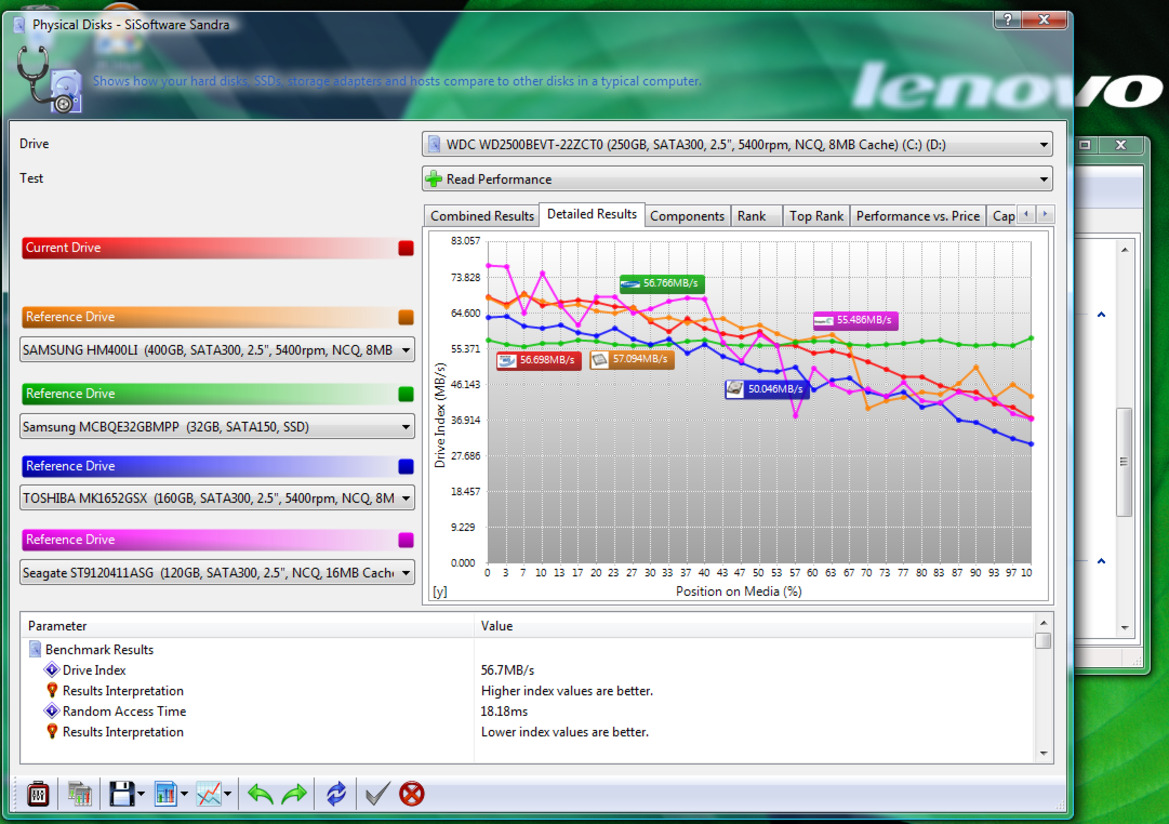Open the Performance vs. Price tab

tap(918, 216)
